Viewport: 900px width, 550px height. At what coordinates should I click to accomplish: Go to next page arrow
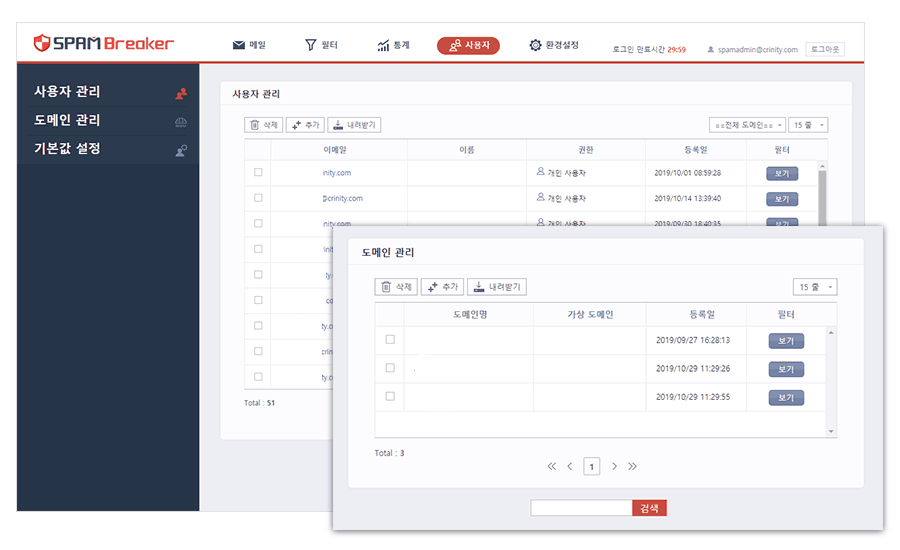(x=614, y=466)
